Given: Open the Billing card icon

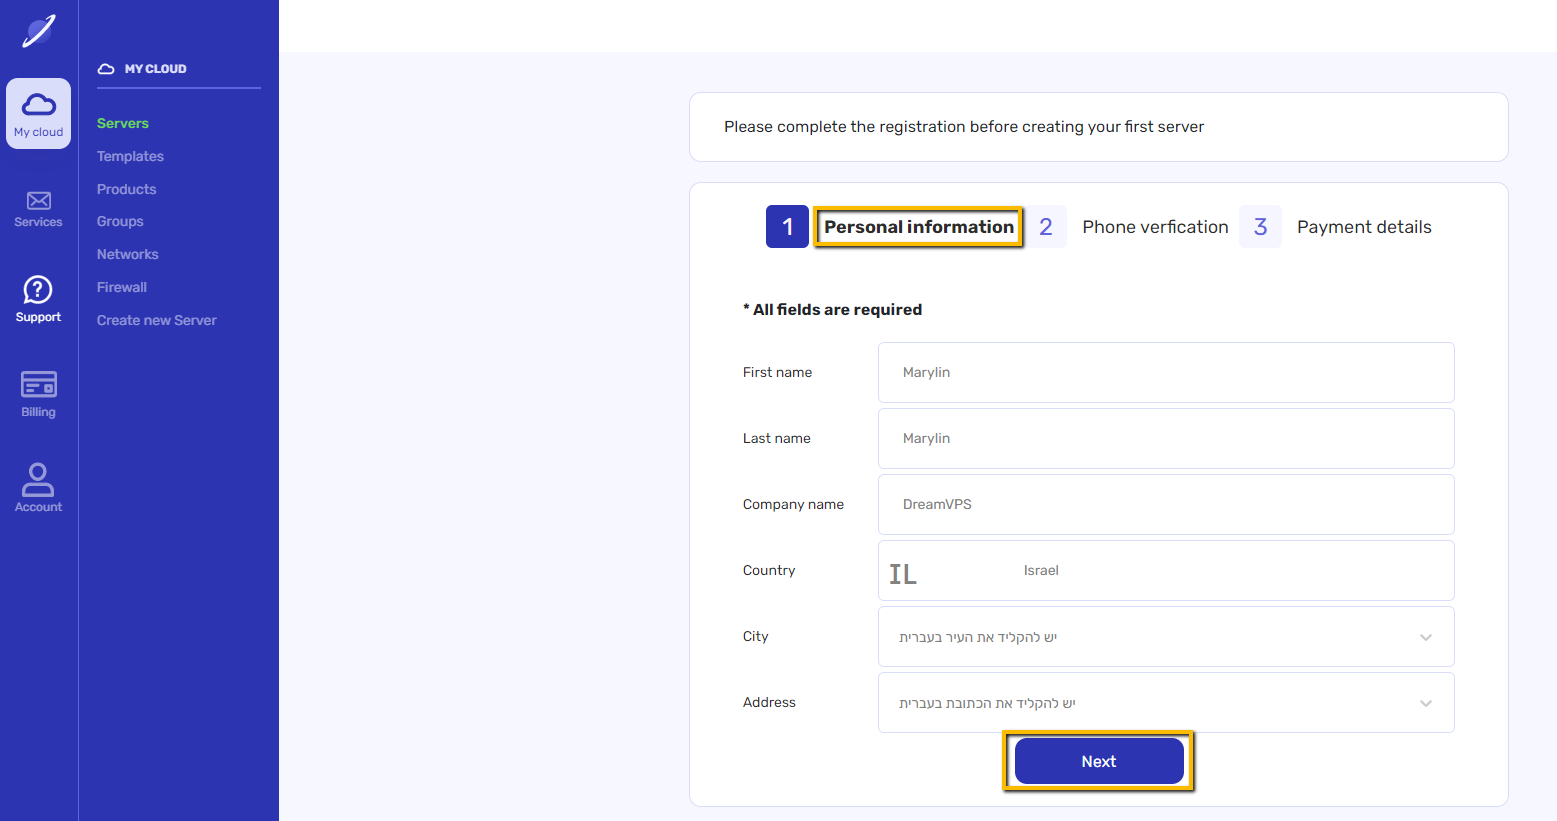Looking at the screenshot, I should [39, 384].
